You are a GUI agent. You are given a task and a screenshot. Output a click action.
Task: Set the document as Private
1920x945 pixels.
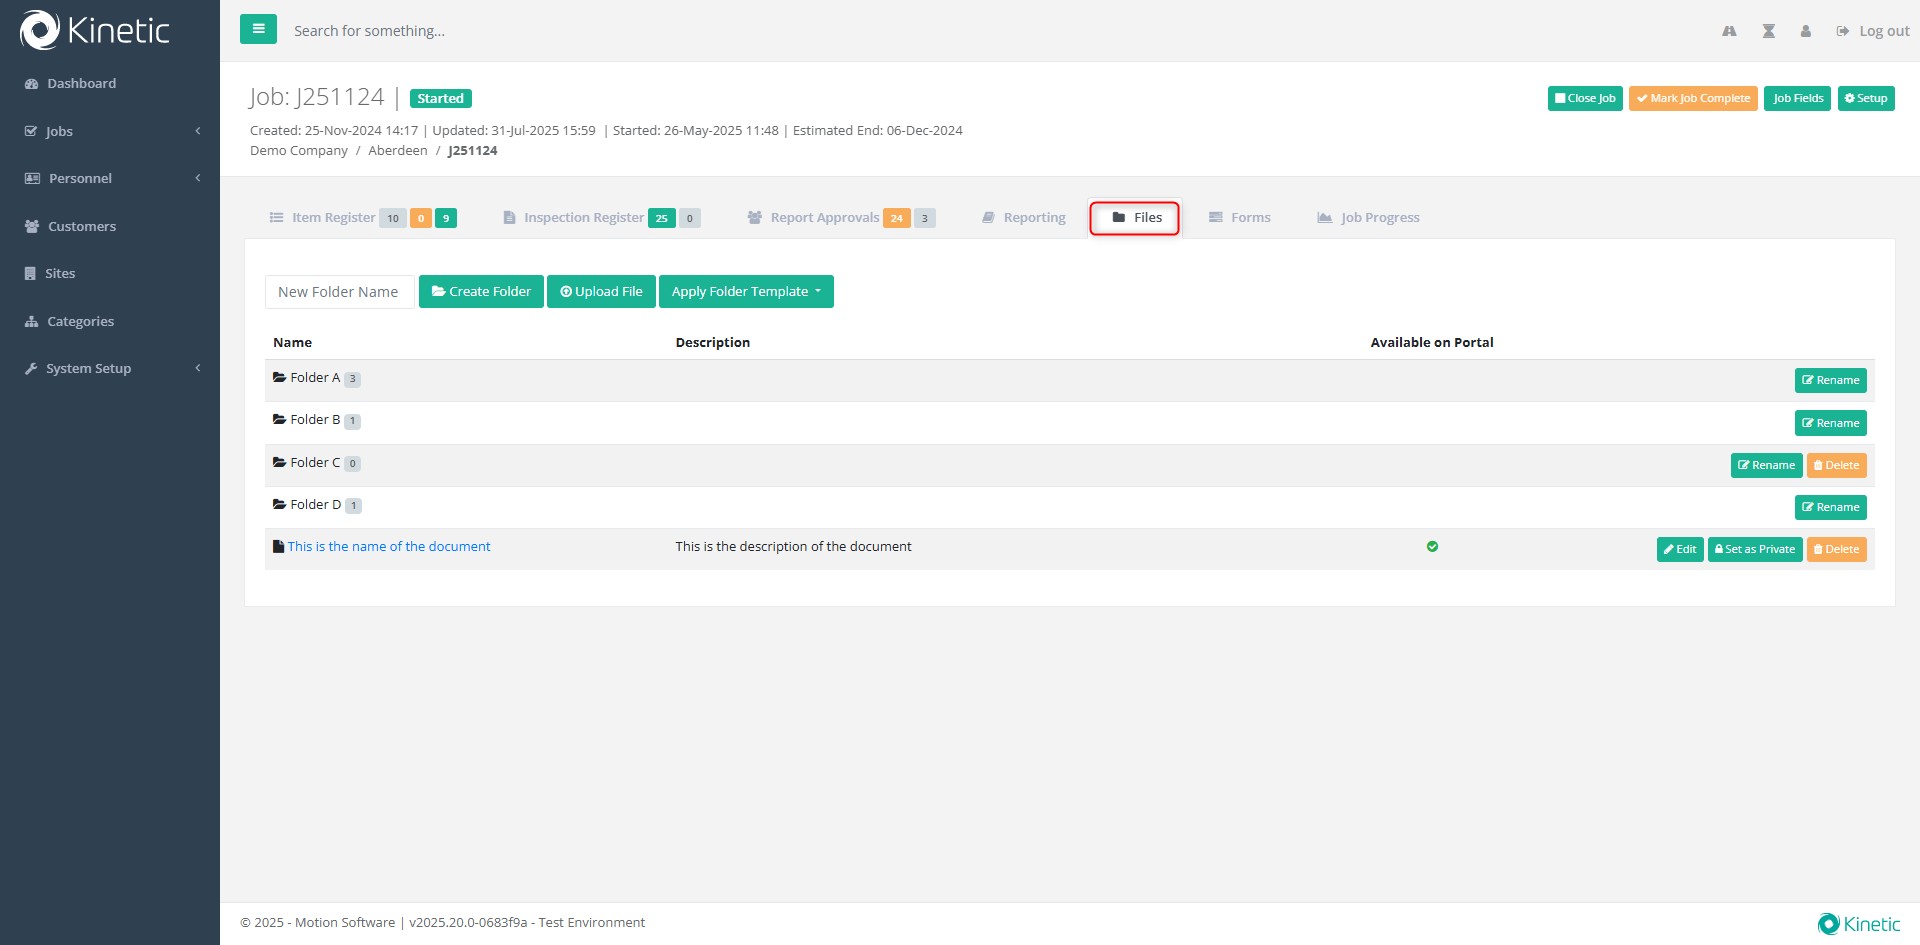[x=1755, y=550]
